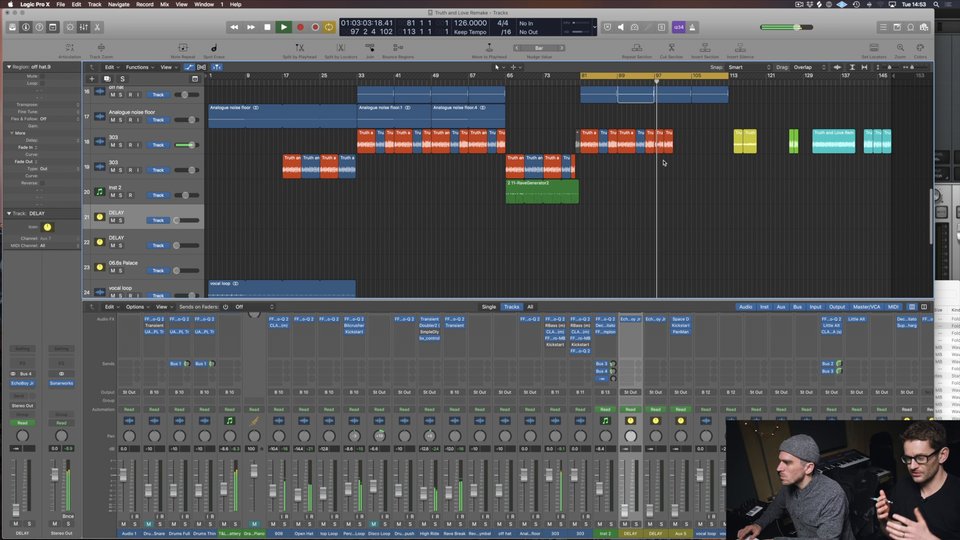Open the Navigate menu
The width and height of the screenshot is (960, 540).
point(119,4)
